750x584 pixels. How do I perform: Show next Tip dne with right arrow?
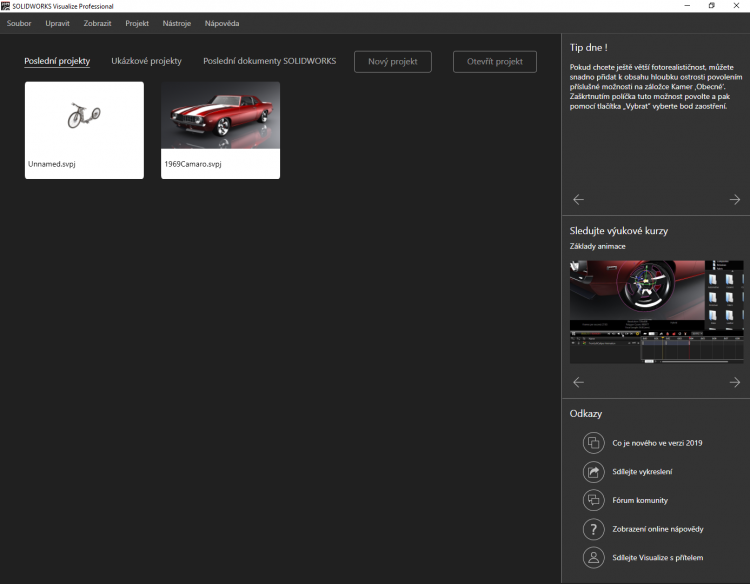point(735,199)
